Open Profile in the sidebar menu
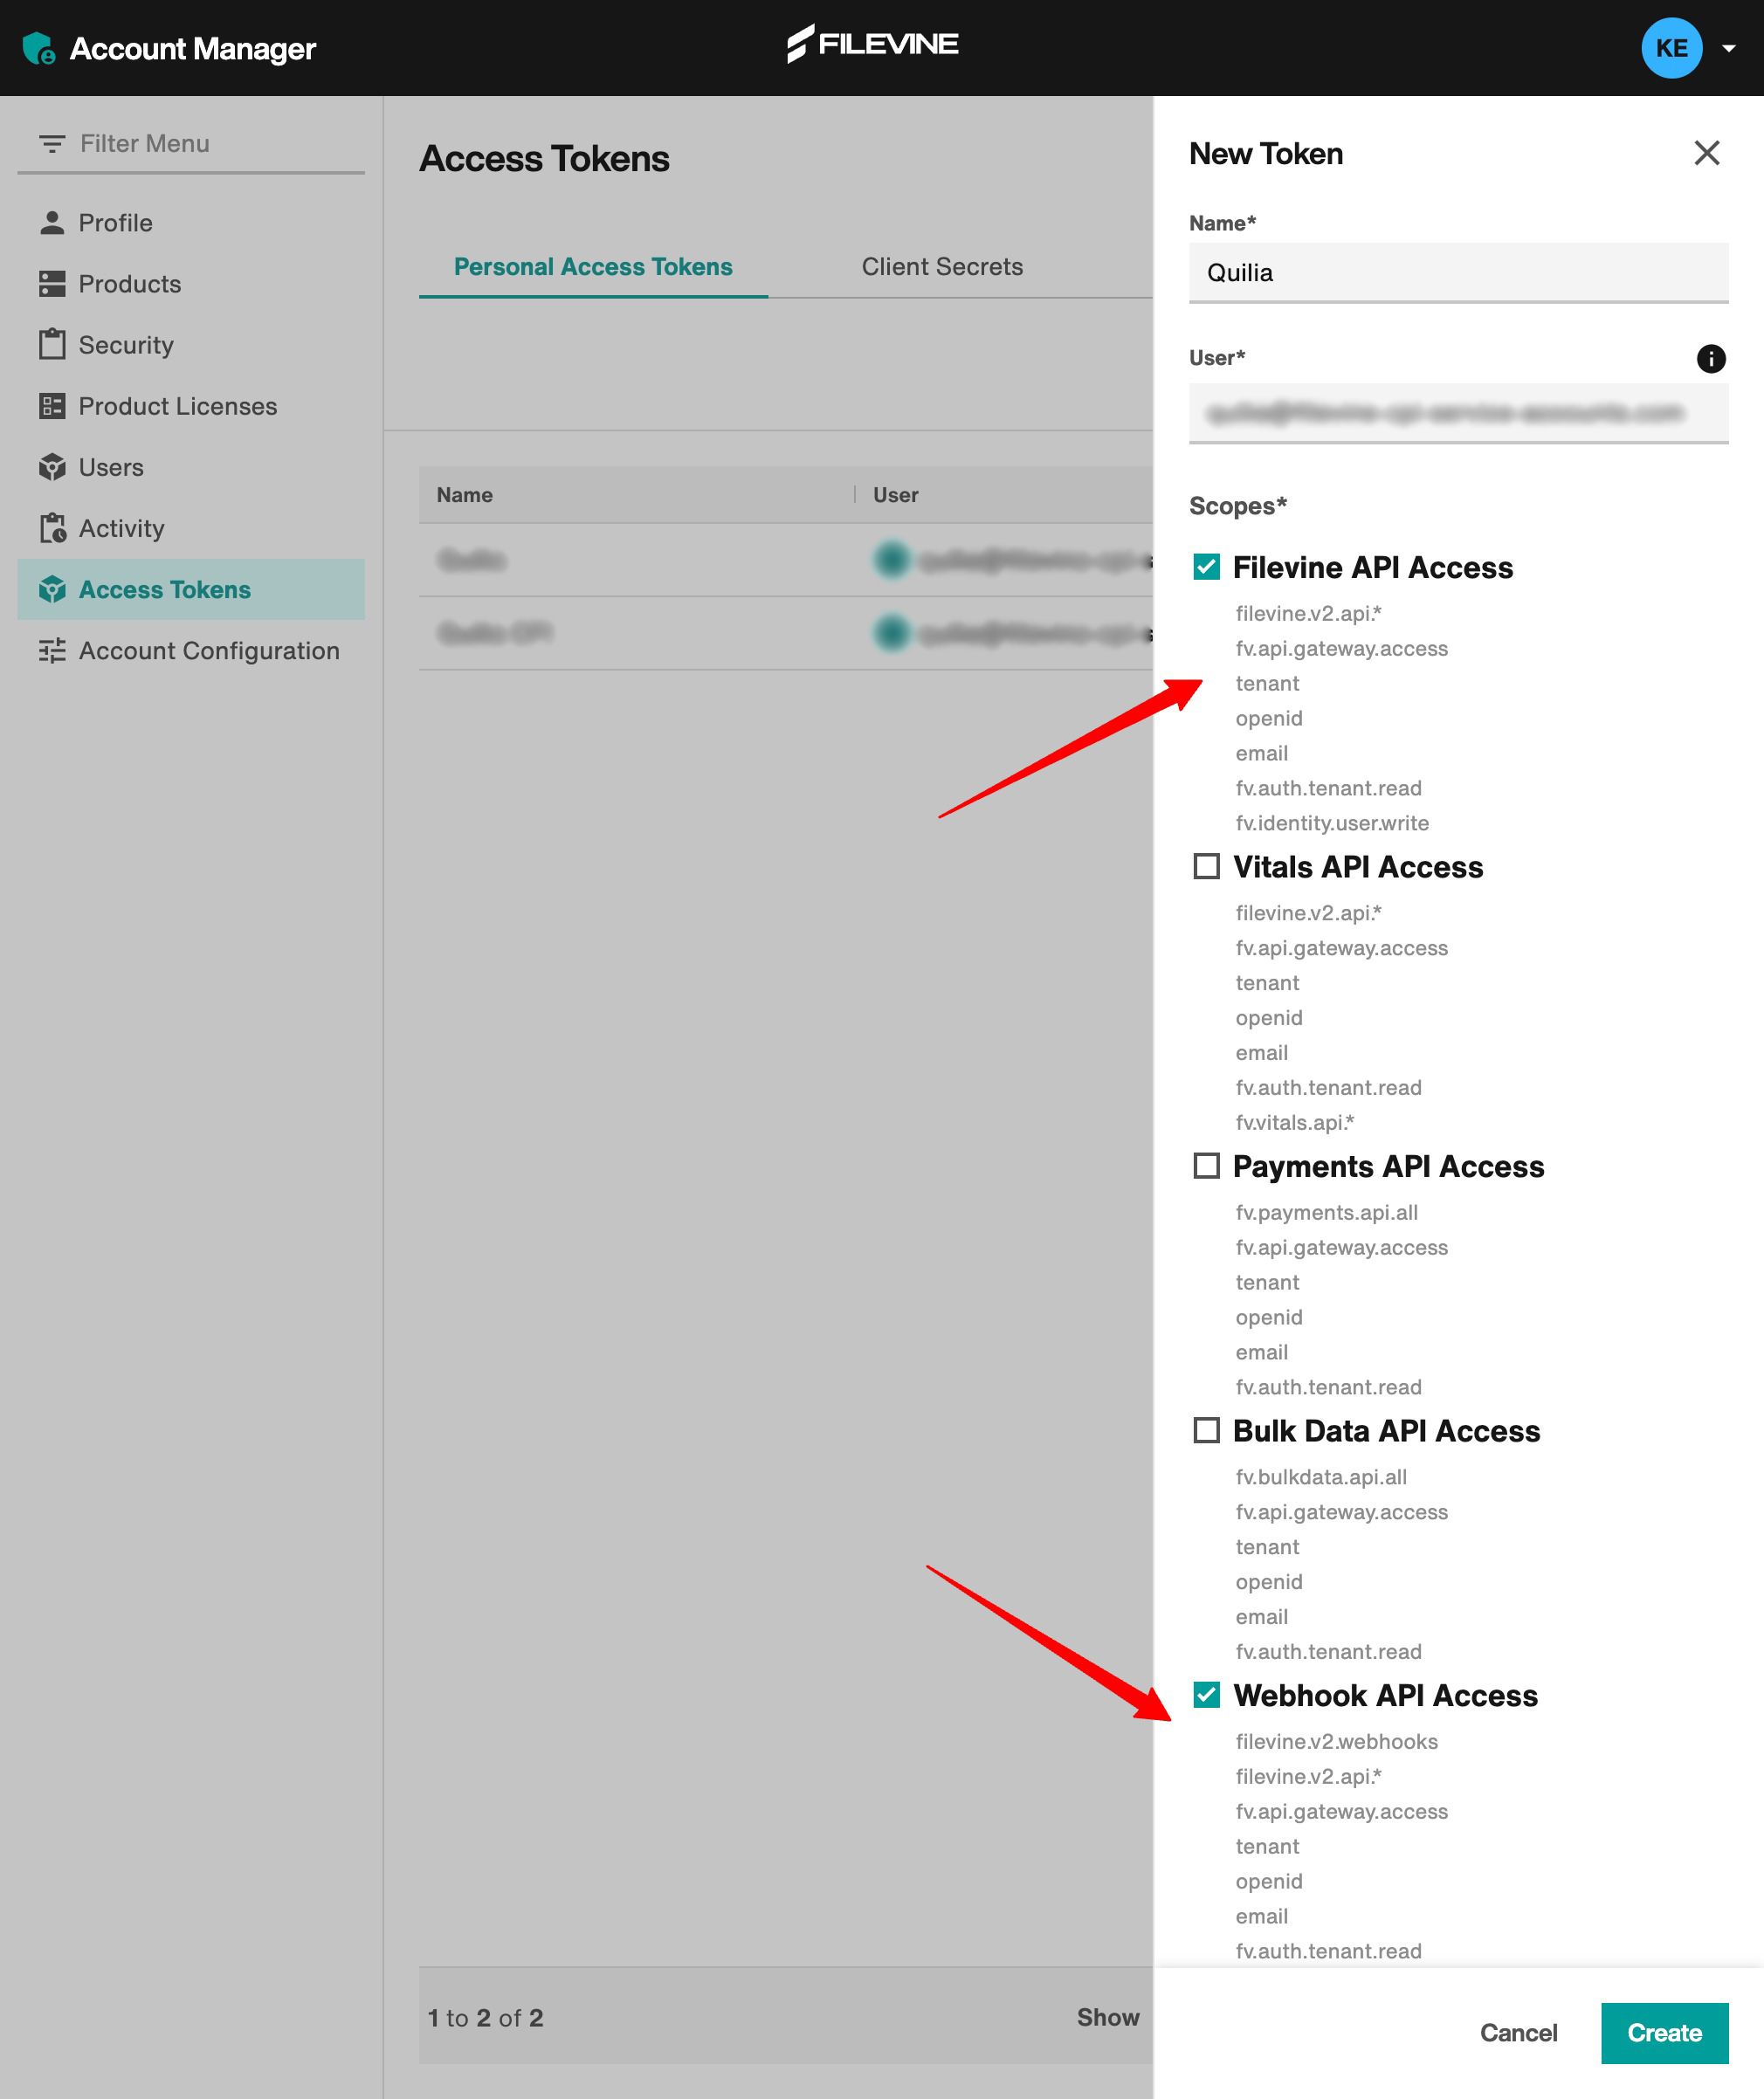 [191, 222]
